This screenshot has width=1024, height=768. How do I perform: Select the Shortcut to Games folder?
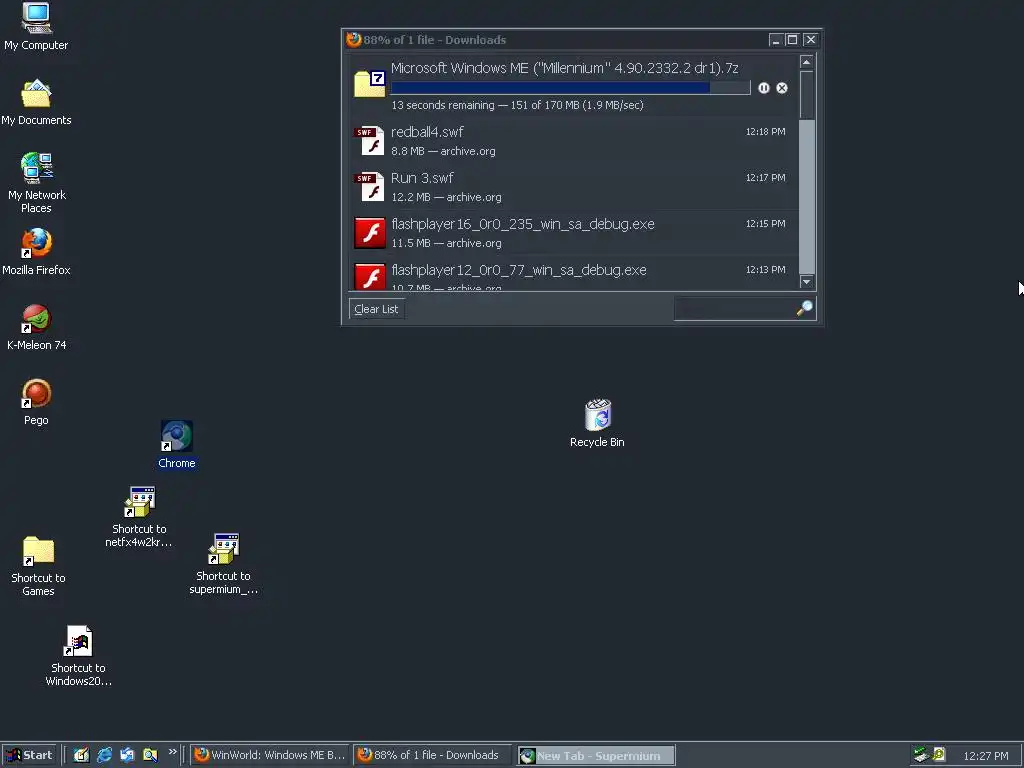[38, 566]
